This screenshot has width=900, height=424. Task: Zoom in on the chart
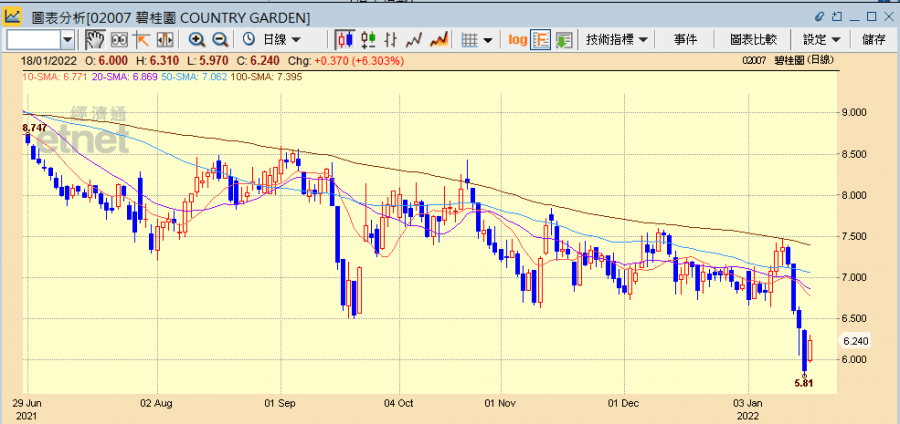tap(196, 39)
